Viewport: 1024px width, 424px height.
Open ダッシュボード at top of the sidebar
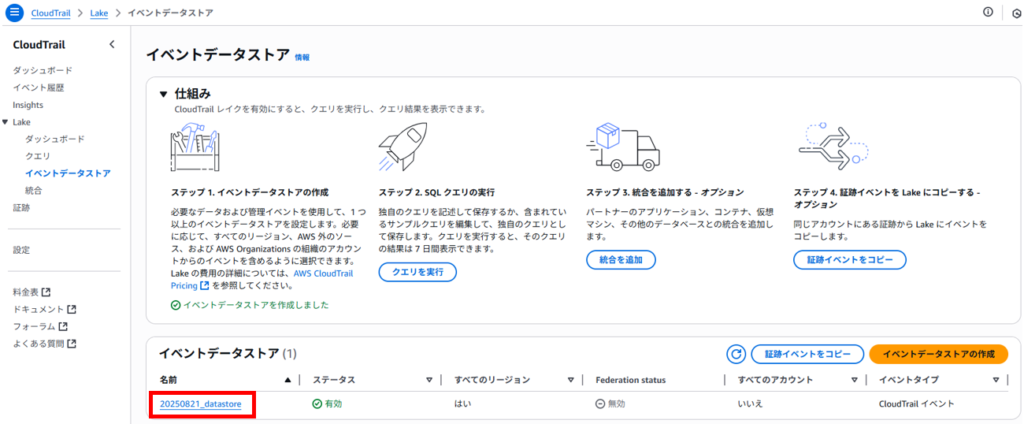[x=42, y=71]
